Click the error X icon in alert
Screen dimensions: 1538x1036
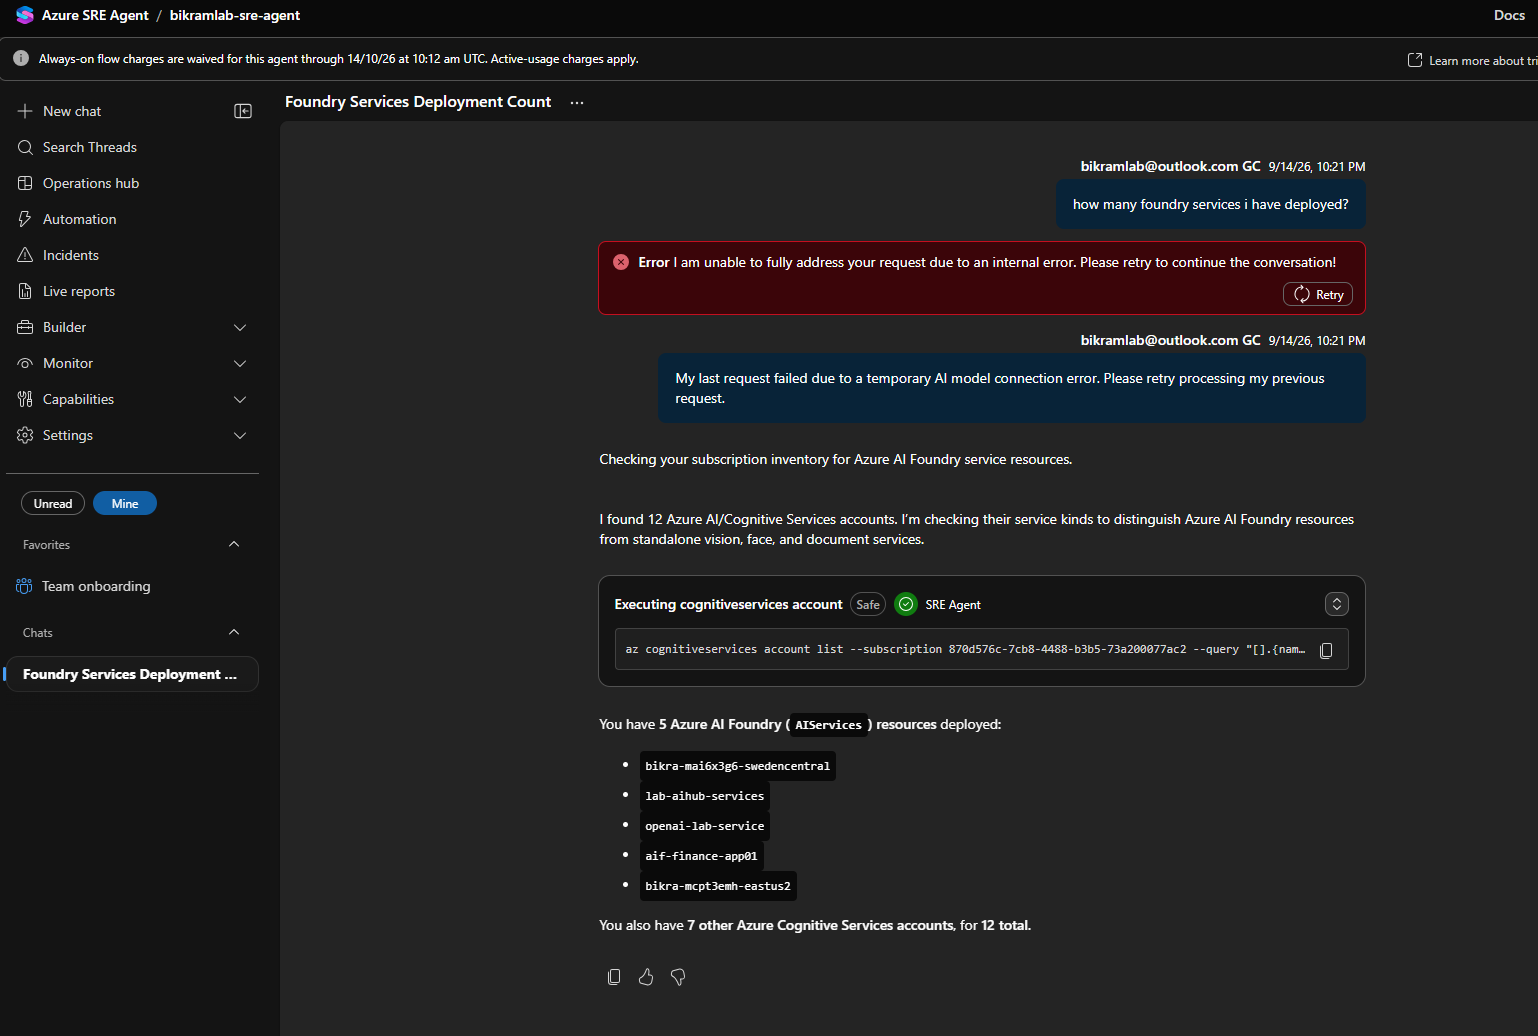point(620,262)
